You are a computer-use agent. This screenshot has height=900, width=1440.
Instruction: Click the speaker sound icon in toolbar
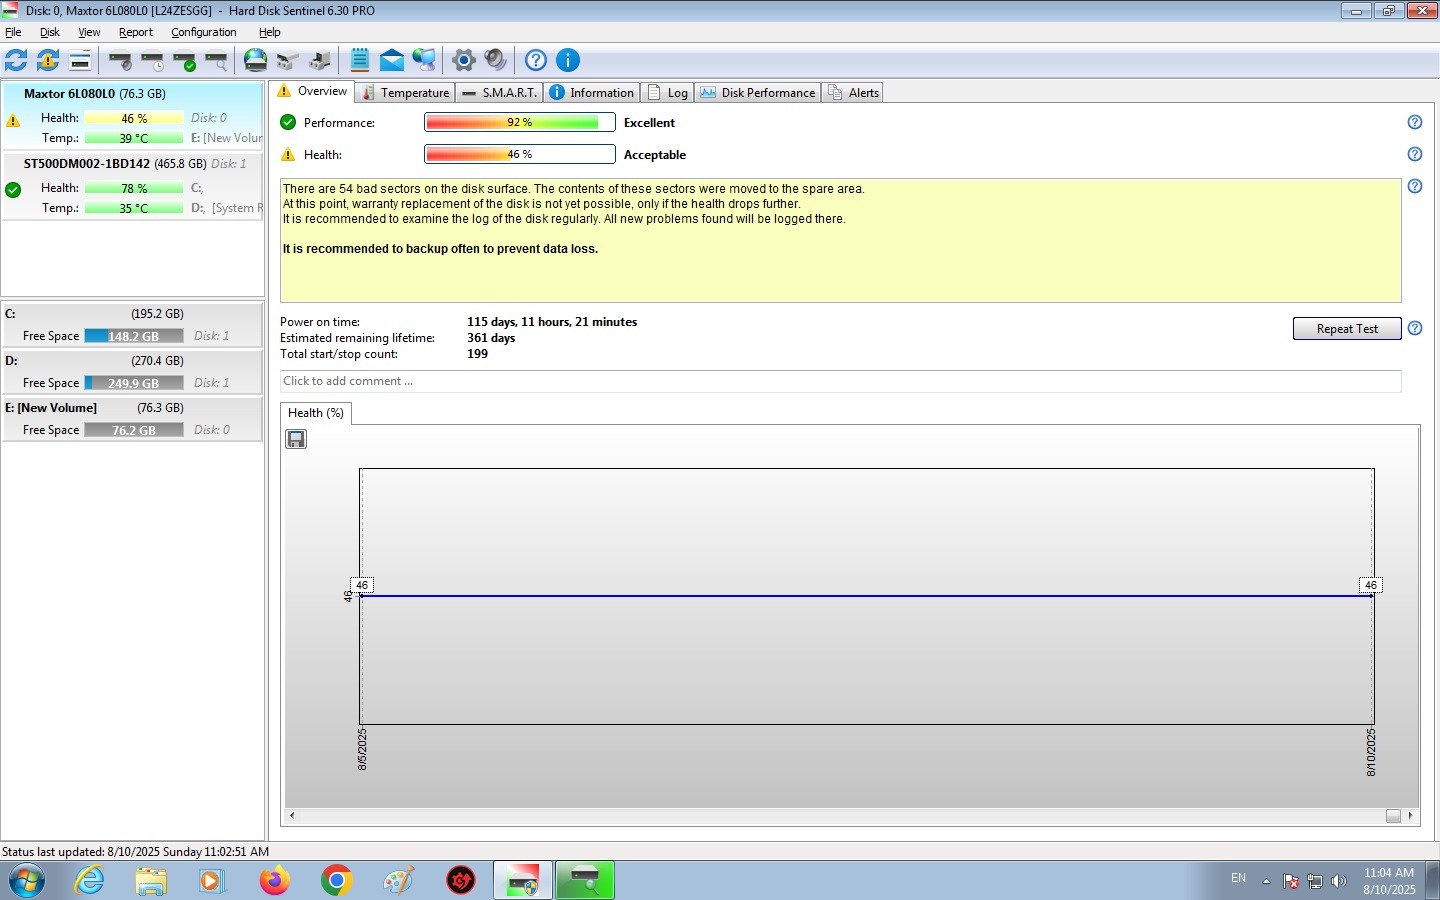[496, 60]
